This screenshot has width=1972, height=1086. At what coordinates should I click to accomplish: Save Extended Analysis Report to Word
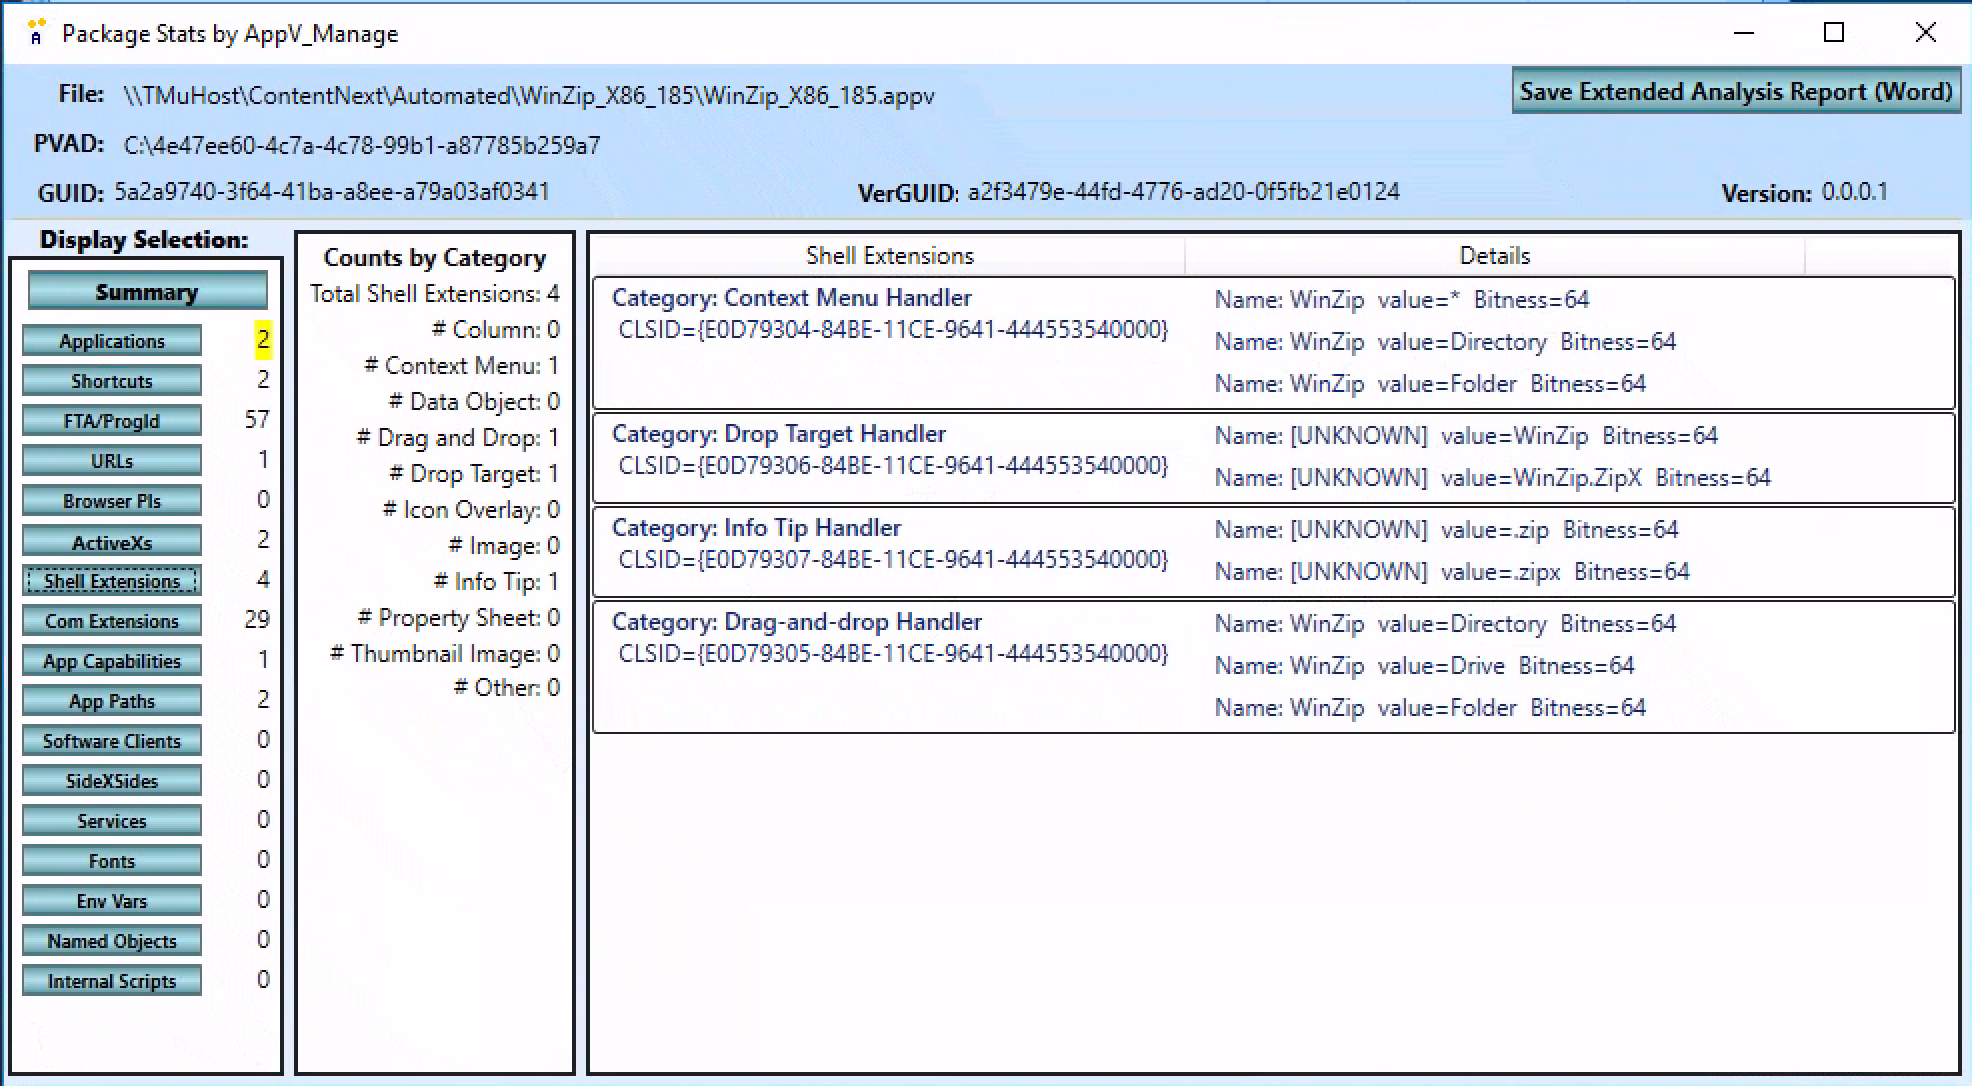[1736, 92]
